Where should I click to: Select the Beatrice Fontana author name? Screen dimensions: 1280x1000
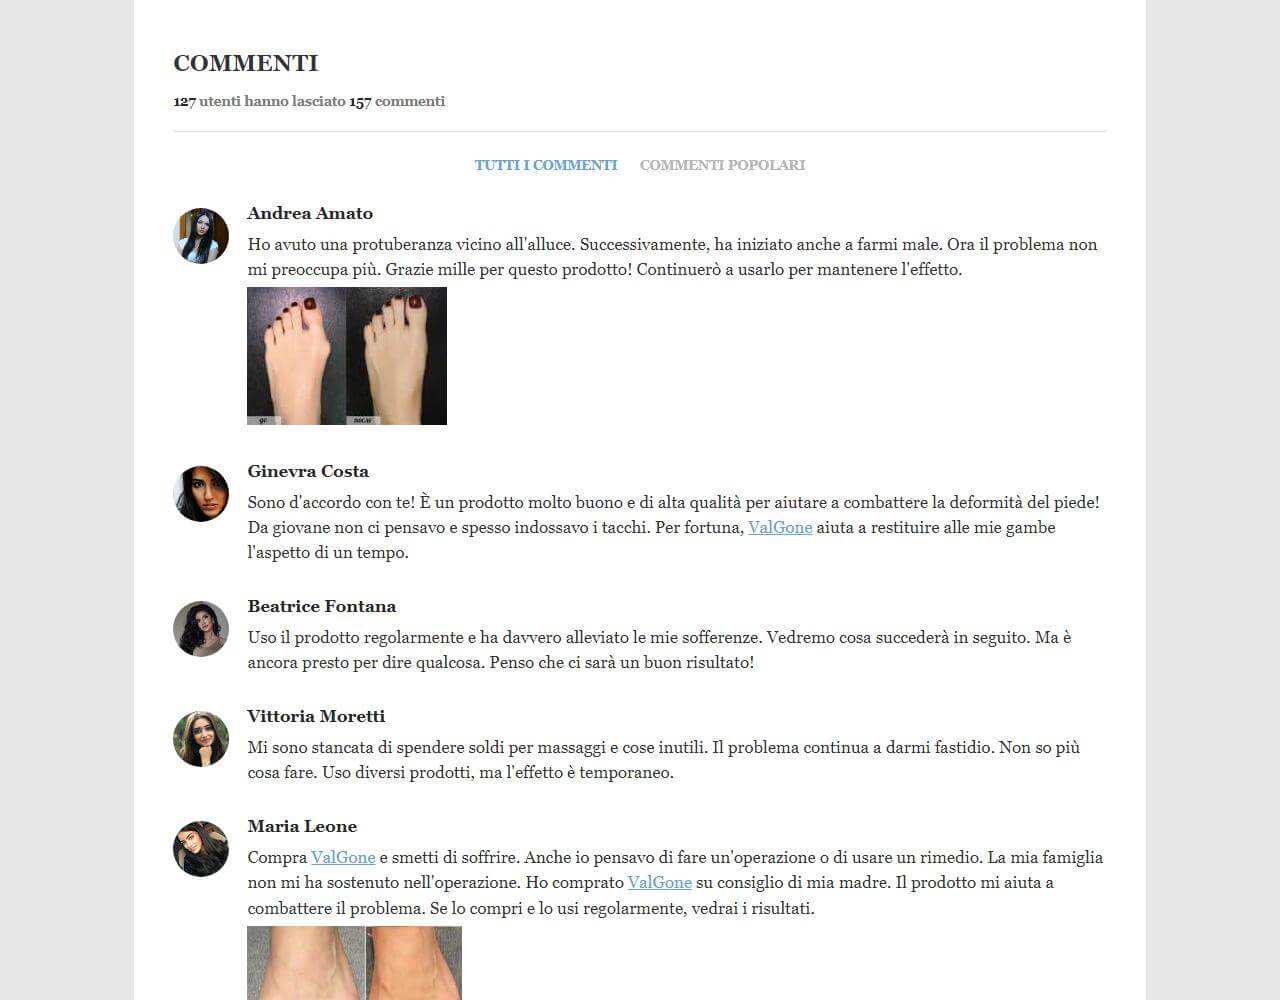[322, 606]
